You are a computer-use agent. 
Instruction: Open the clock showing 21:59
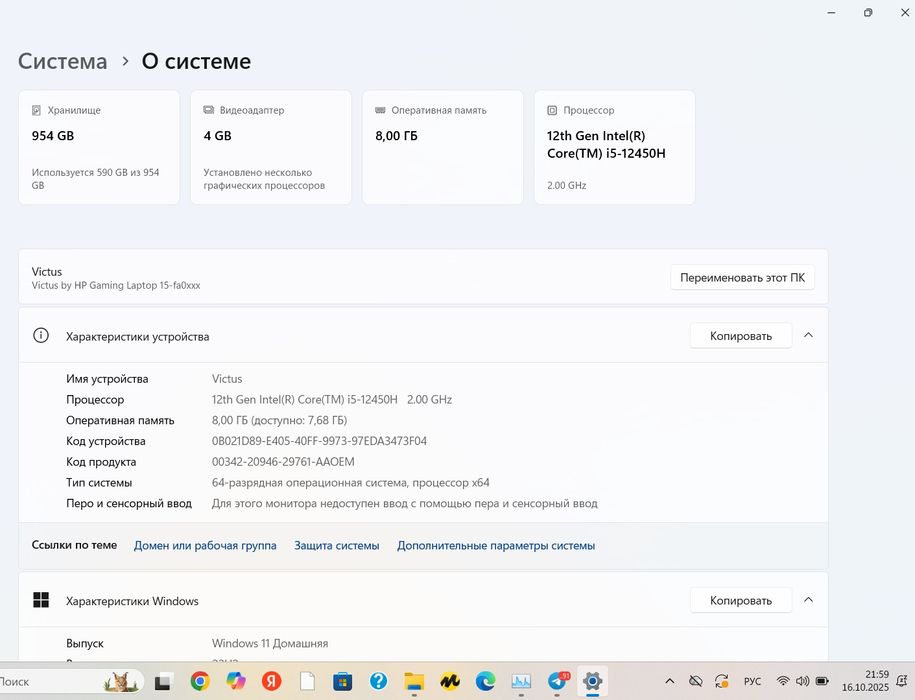pos(865,681)
